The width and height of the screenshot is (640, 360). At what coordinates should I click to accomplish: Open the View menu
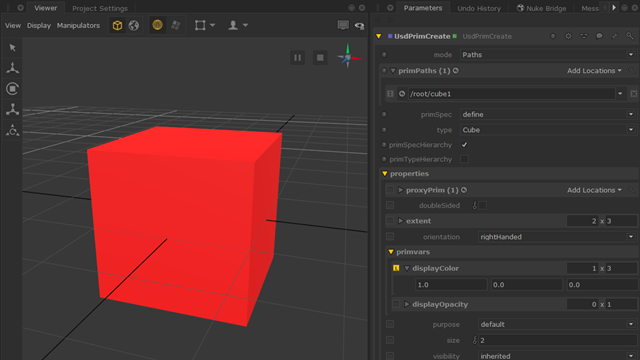(x=13, y=25)
